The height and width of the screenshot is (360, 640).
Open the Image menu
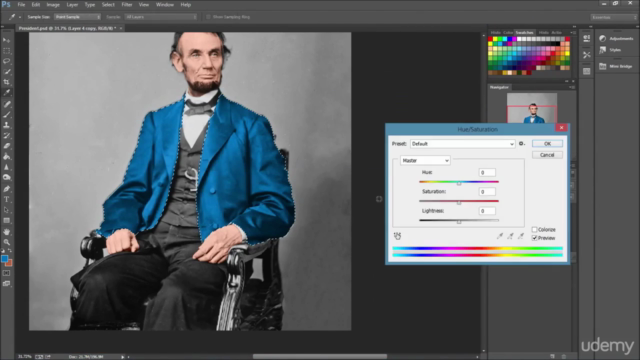pyautogui.click(x=53, y=5)
